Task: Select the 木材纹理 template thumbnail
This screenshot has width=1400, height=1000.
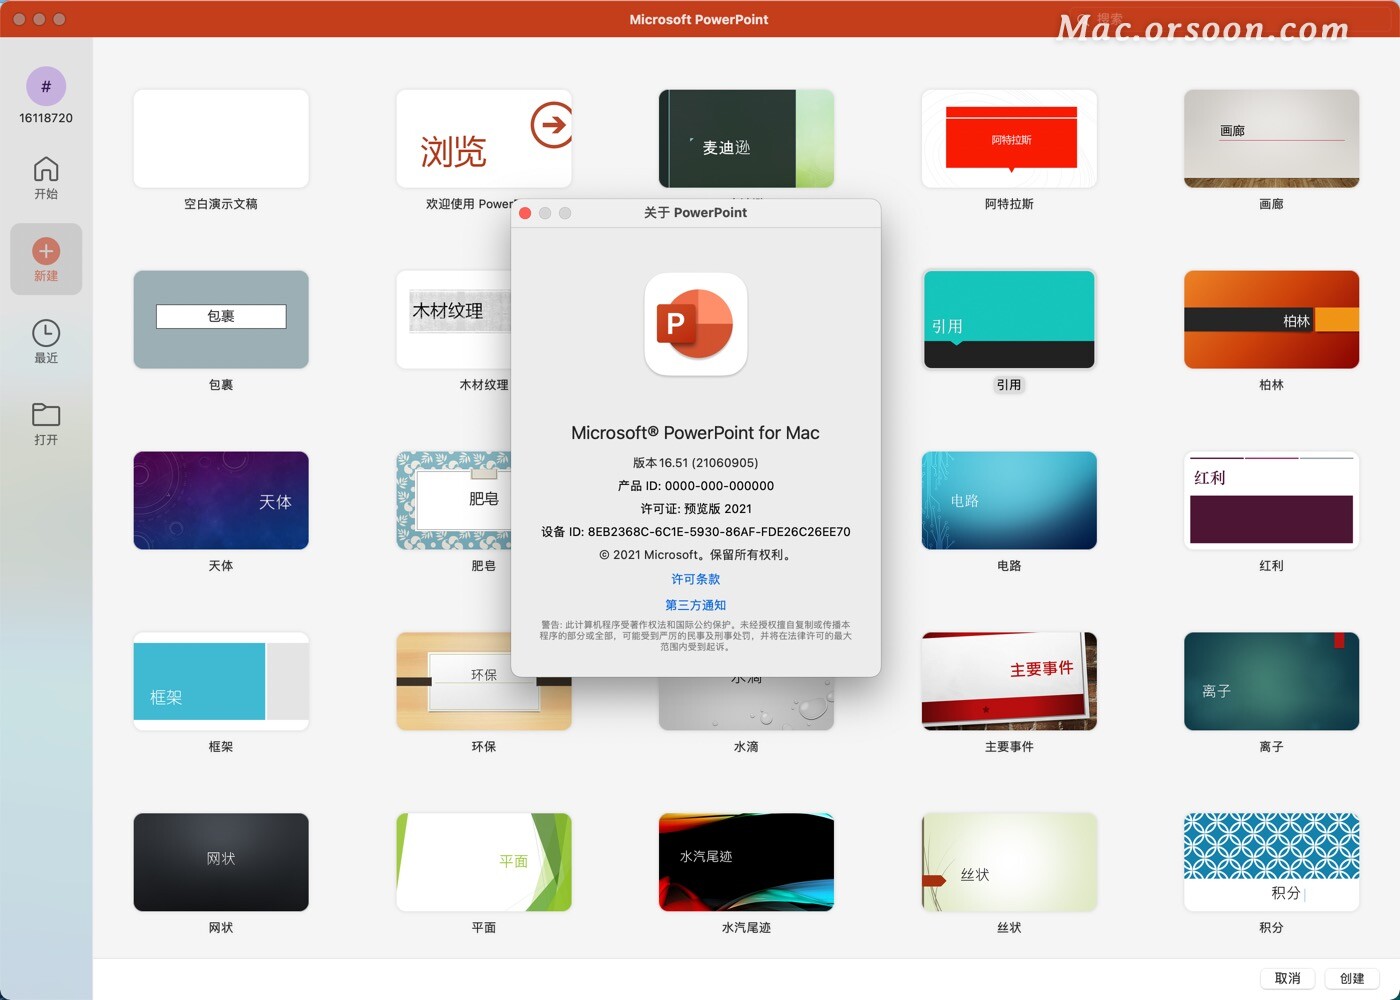Action: pyautogui.click(x=454, y=319)
